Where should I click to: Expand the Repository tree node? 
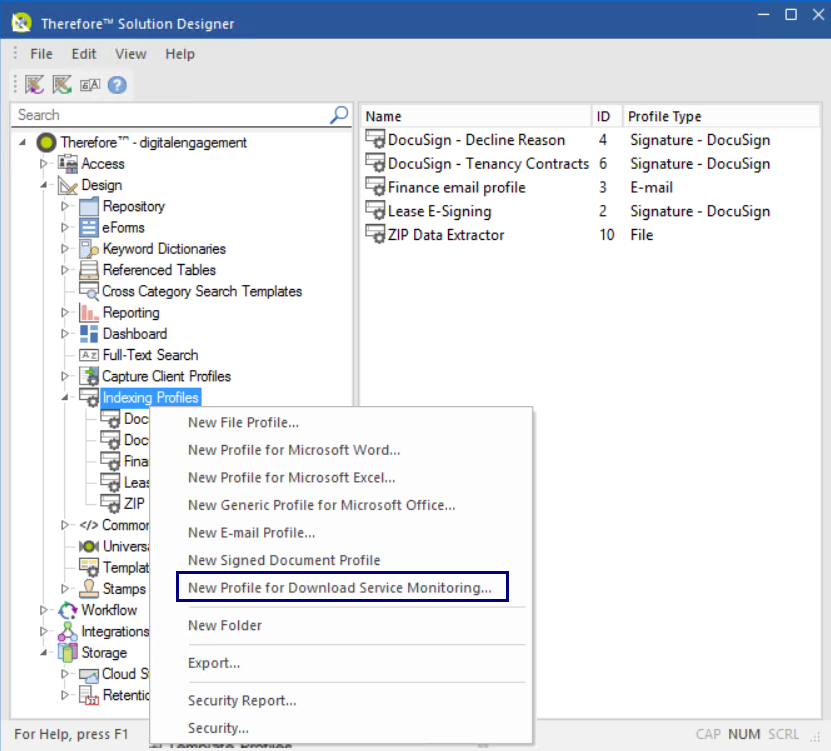65,206
